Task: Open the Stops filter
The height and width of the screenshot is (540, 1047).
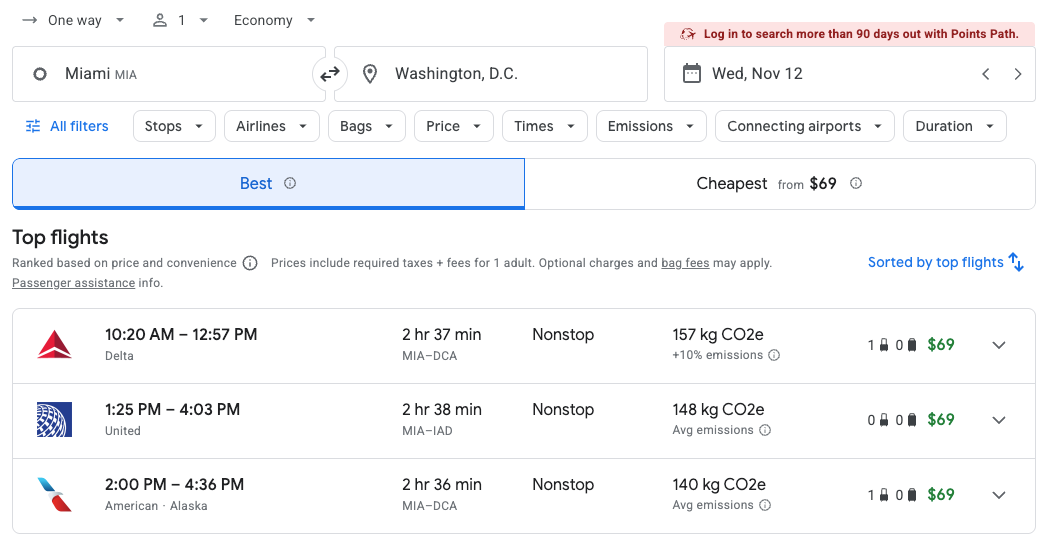Action: [x=174, y=126]
